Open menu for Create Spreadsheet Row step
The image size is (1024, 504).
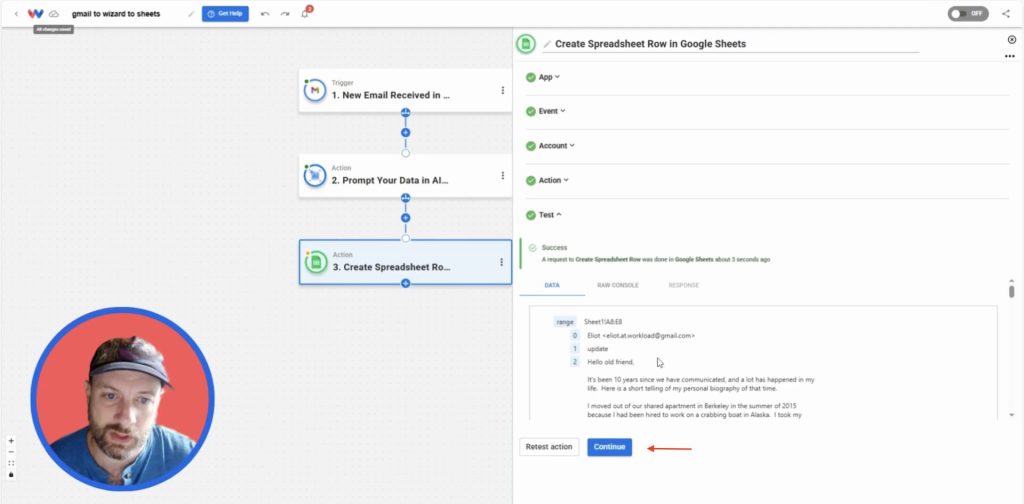pyautogui.click(x=501, y=262)
